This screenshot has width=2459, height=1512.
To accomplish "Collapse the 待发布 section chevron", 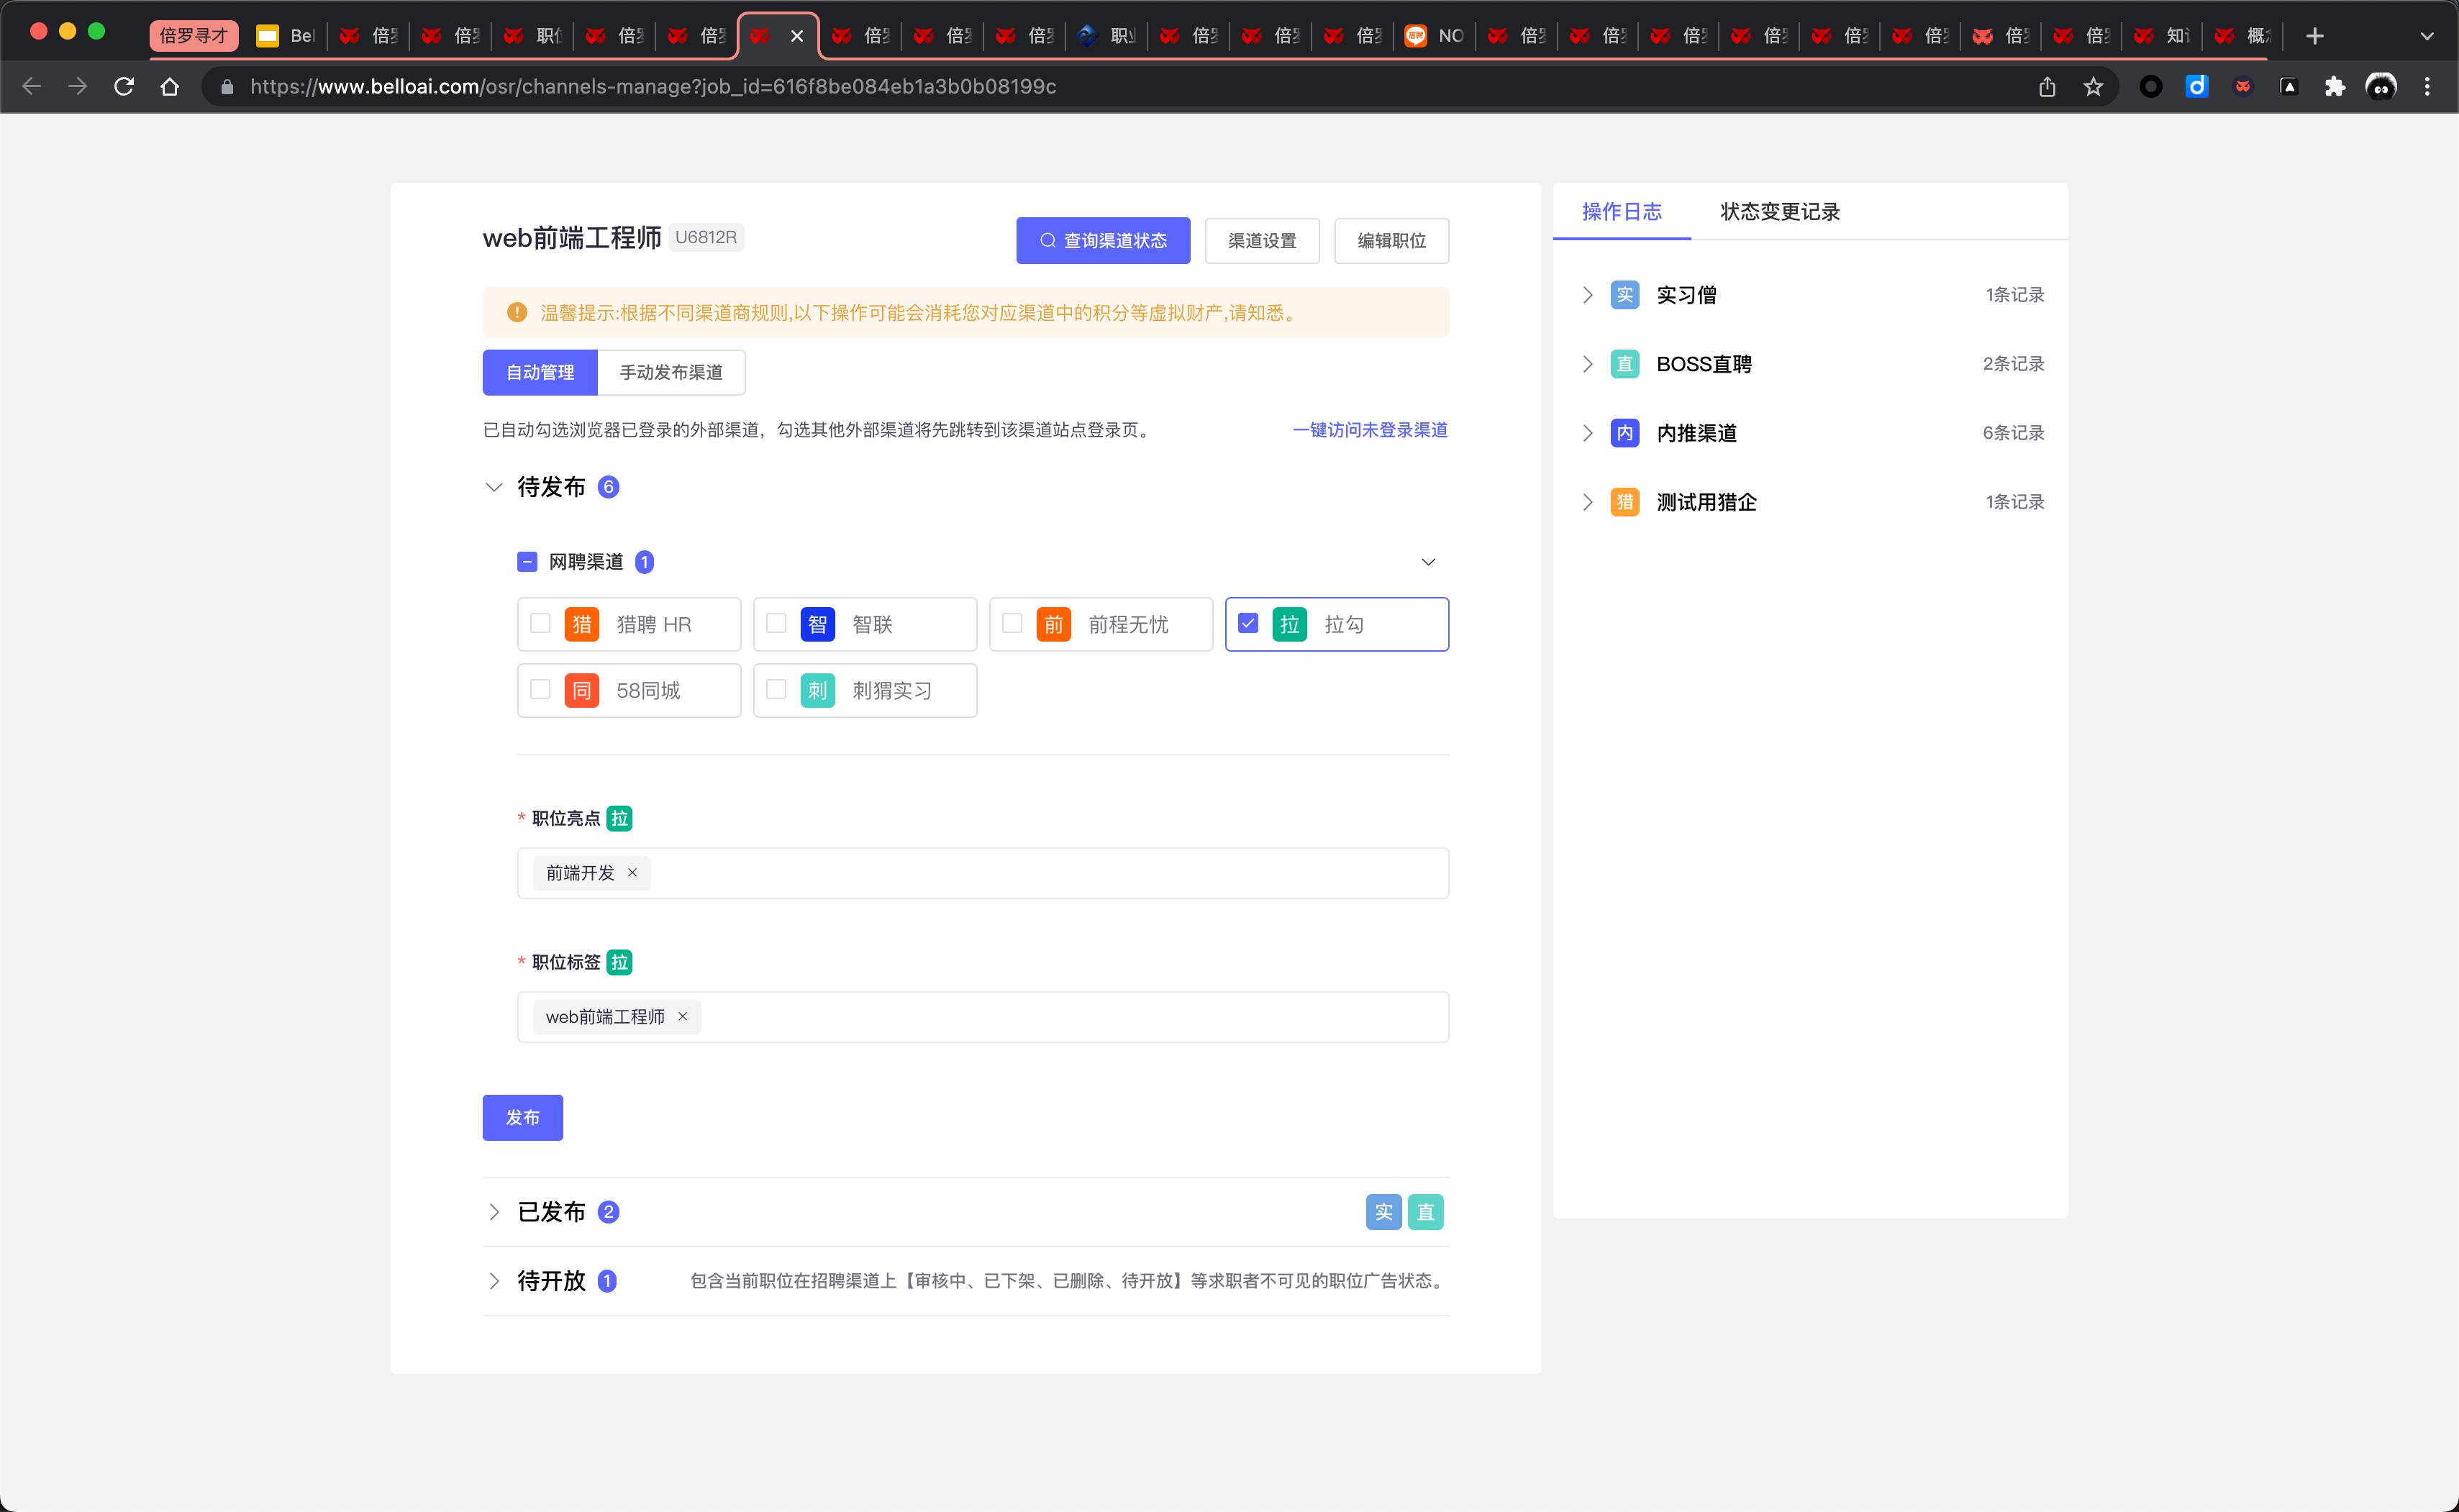I will [x=494, y=487].
